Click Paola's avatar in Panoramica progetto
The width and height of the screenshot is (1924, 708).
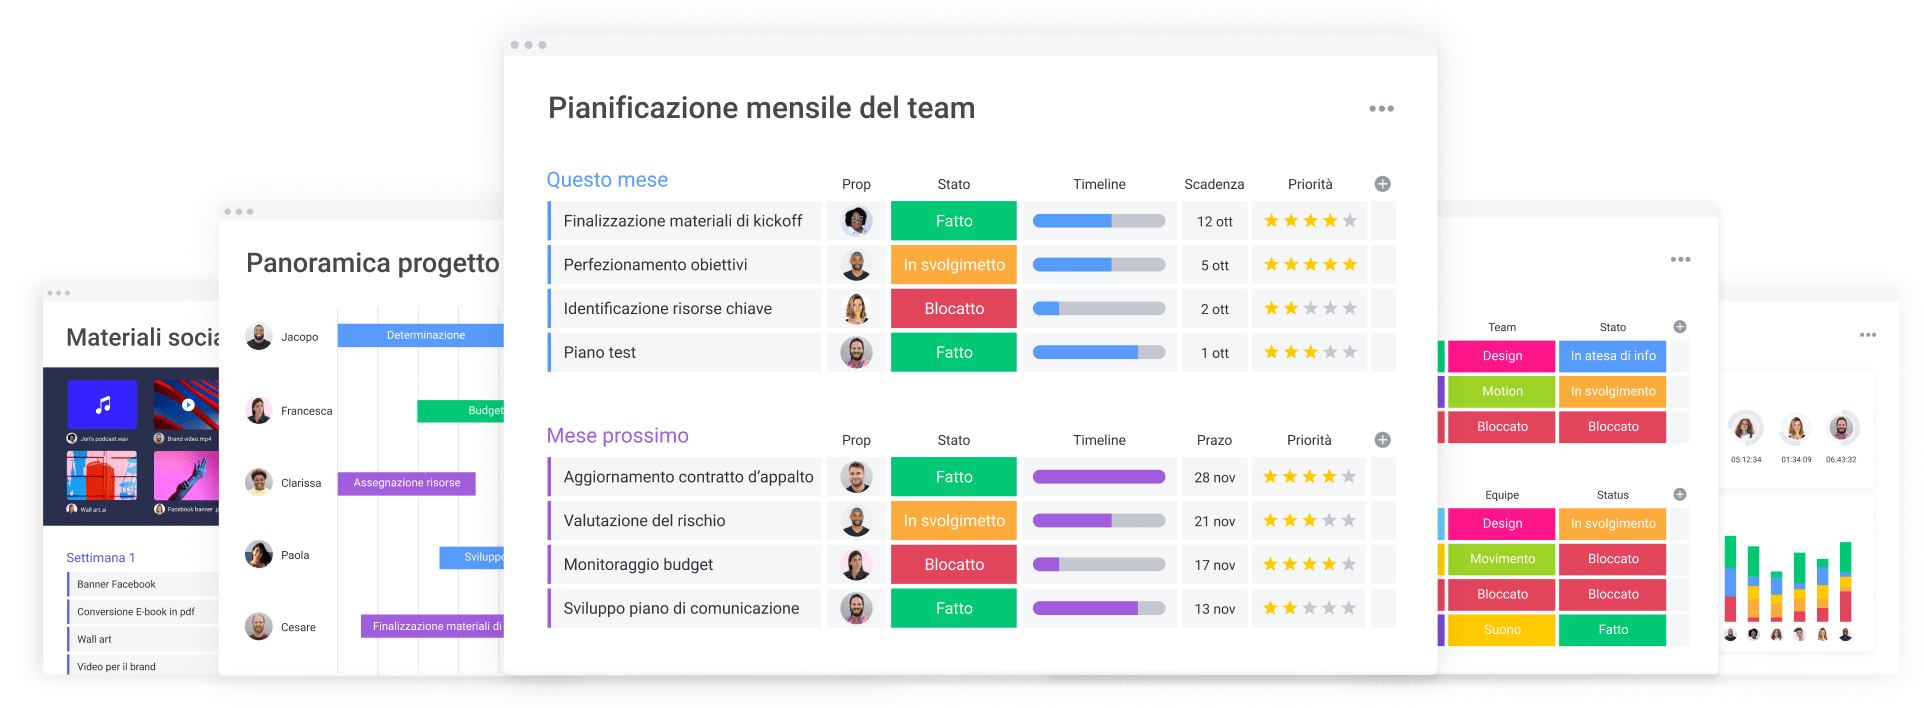pyautogui.click(x=259, y=554)
